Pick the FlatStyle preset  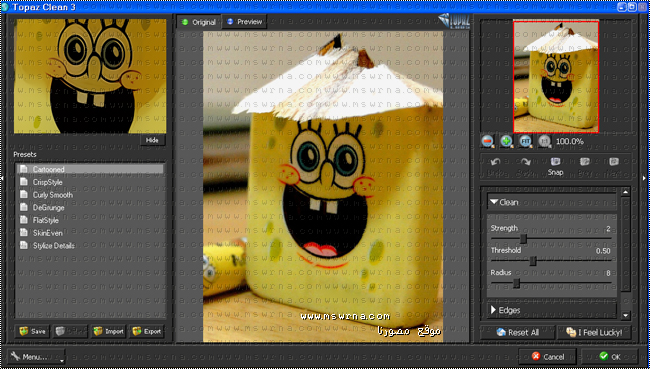90,220
